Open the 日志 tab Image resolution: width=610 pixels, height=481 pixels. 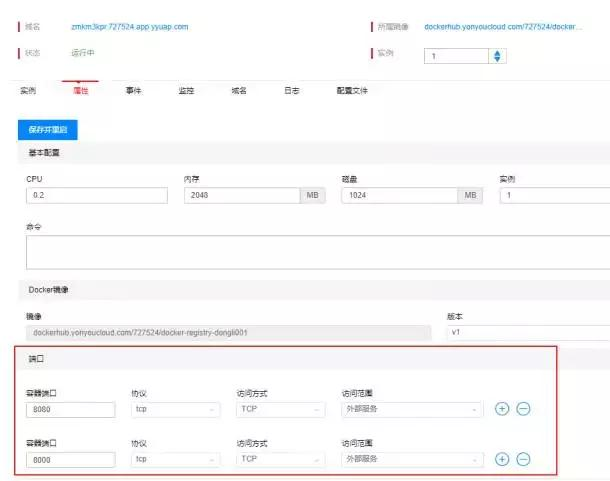coord(292,91)
